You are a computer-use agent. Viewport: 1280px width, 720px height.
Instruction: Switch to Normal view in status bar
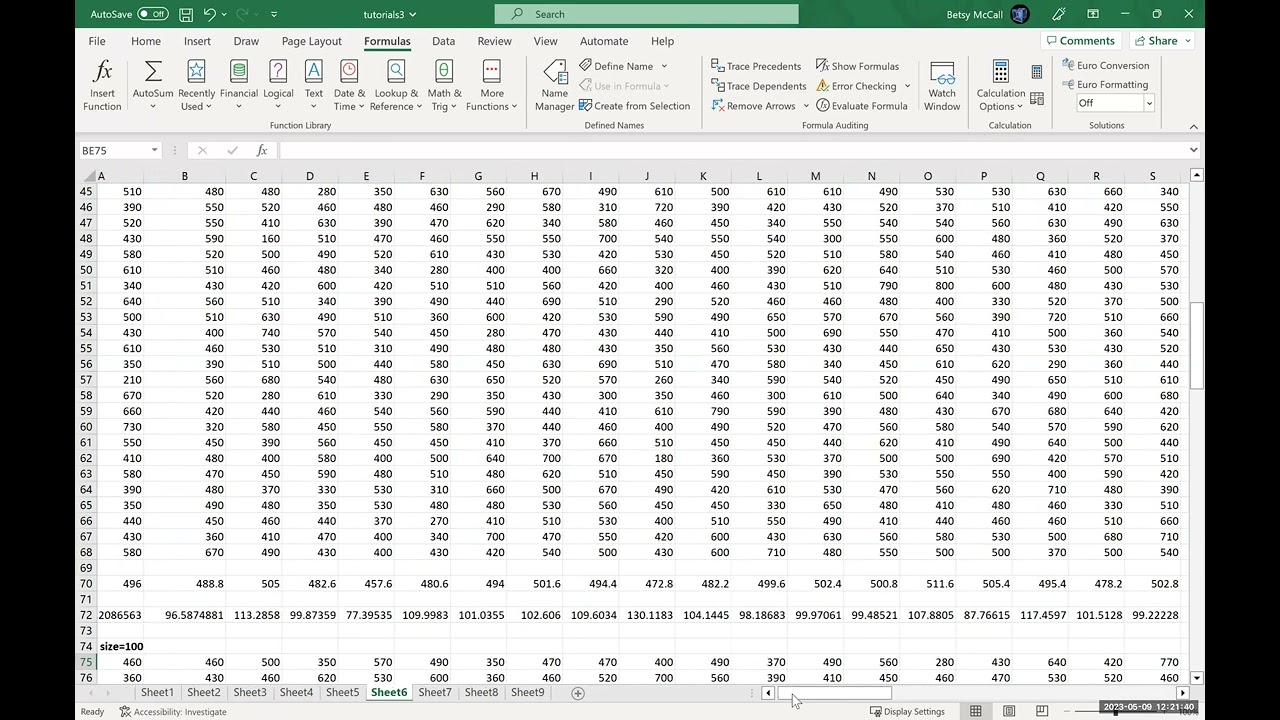975,711
